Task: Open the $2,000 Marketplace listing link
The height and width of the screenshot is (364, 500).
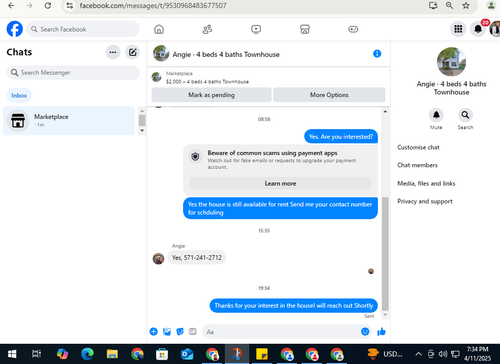Action: (207, 82)
